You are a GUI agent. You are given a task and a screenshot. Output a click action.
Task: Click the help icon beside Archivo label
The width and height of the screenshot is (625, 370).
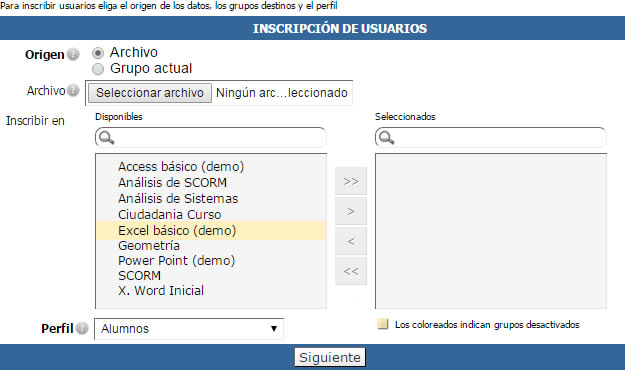(x=73, y=91)
